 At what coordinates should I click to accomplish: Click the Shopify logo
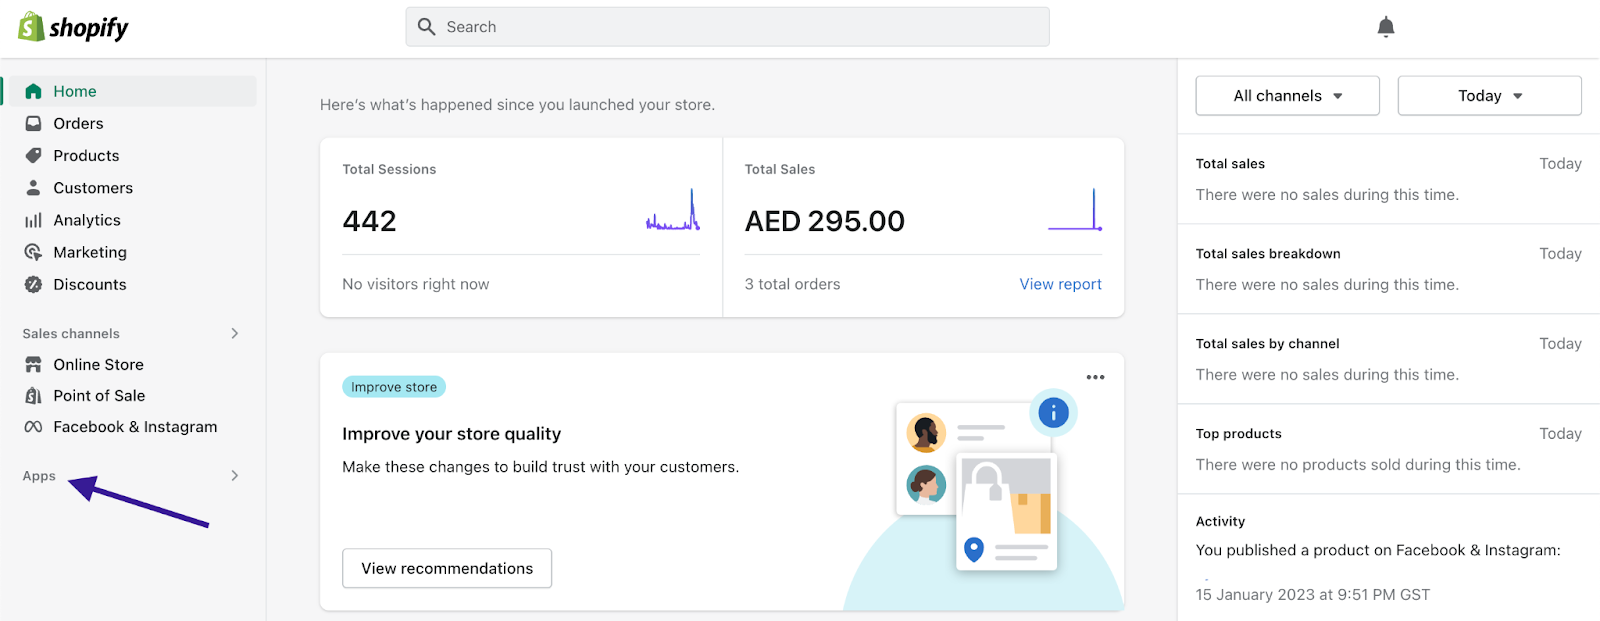[x=73, y=27]
